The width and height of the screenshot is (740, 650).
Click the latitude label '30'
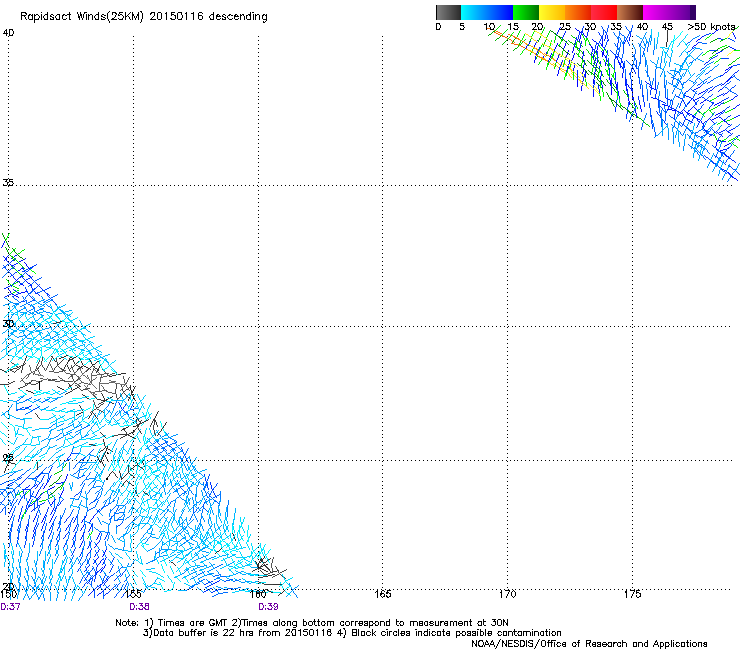pos(8,323)
